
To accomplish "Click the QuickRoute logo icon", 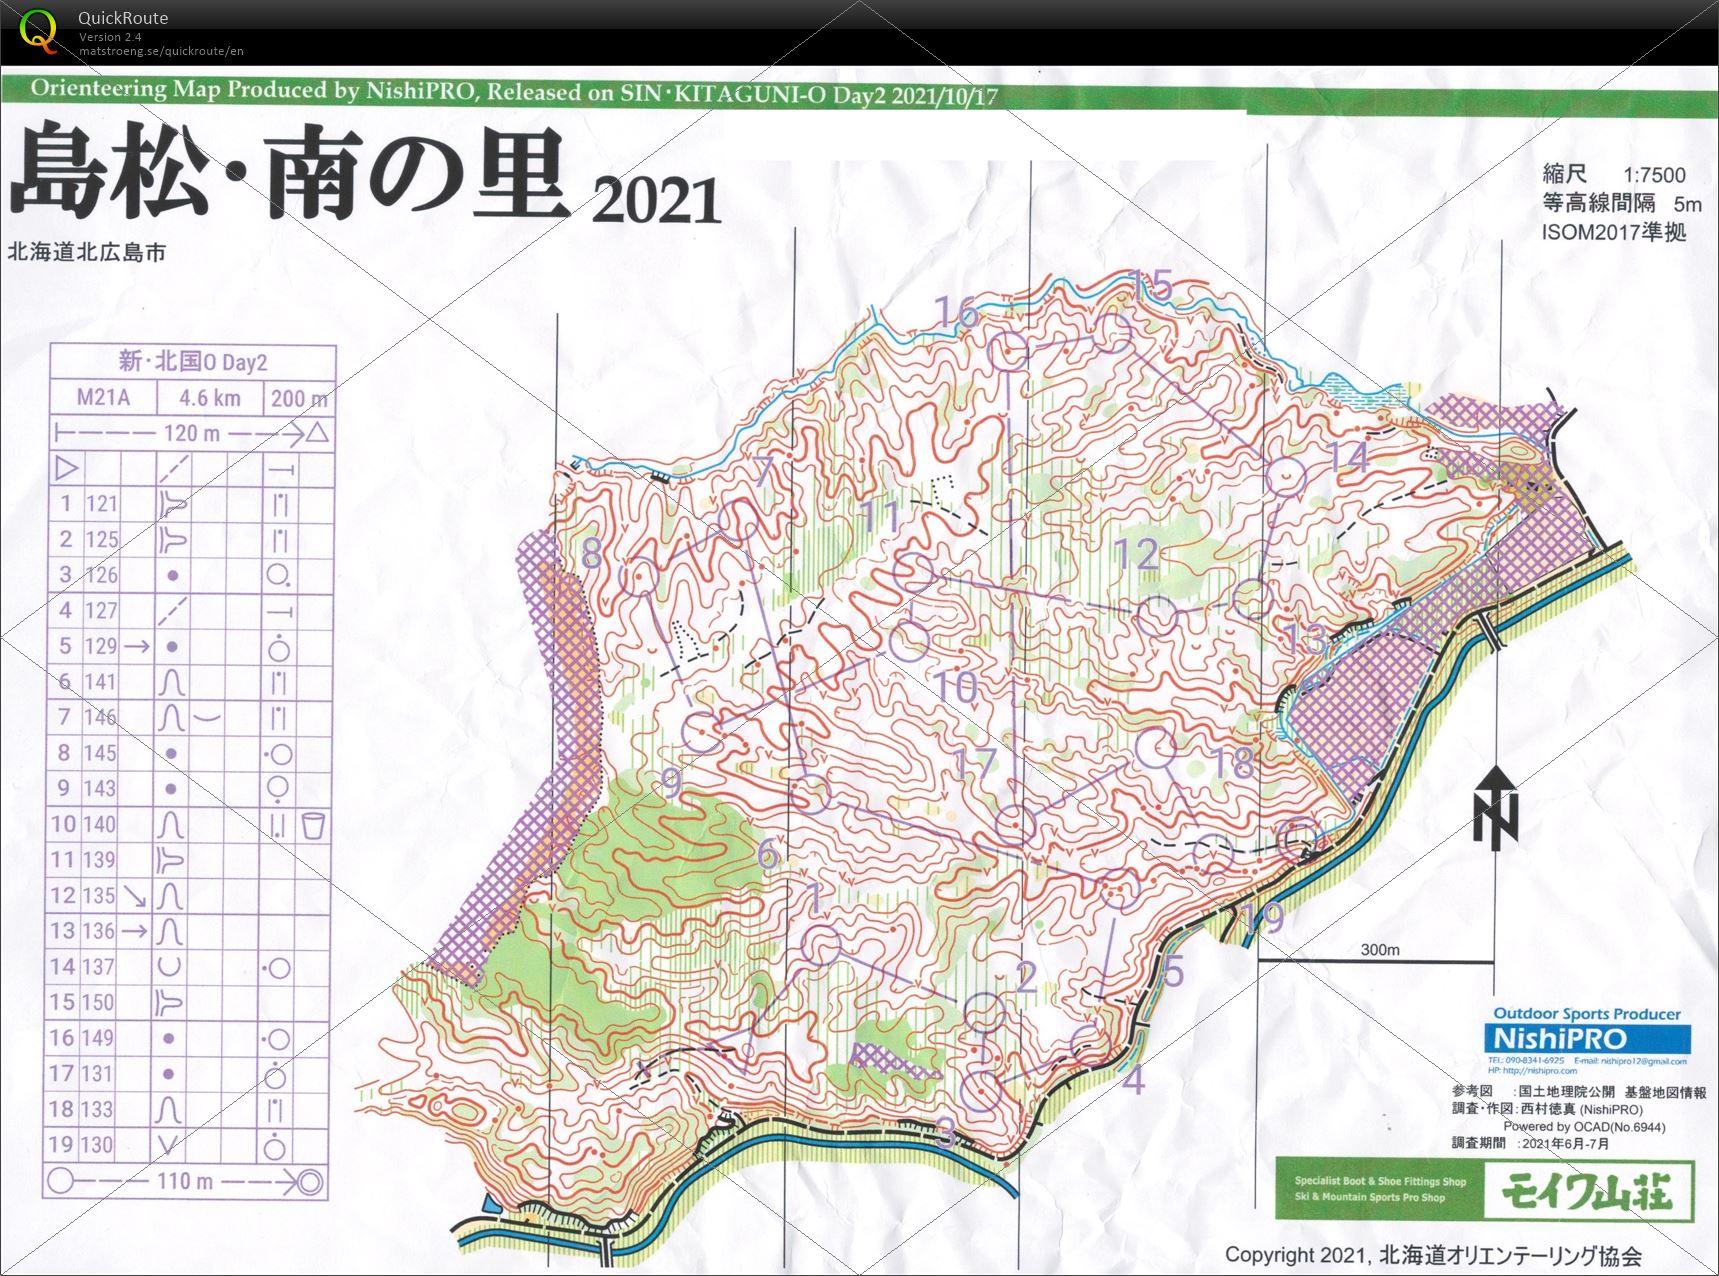I will (39, 31).
